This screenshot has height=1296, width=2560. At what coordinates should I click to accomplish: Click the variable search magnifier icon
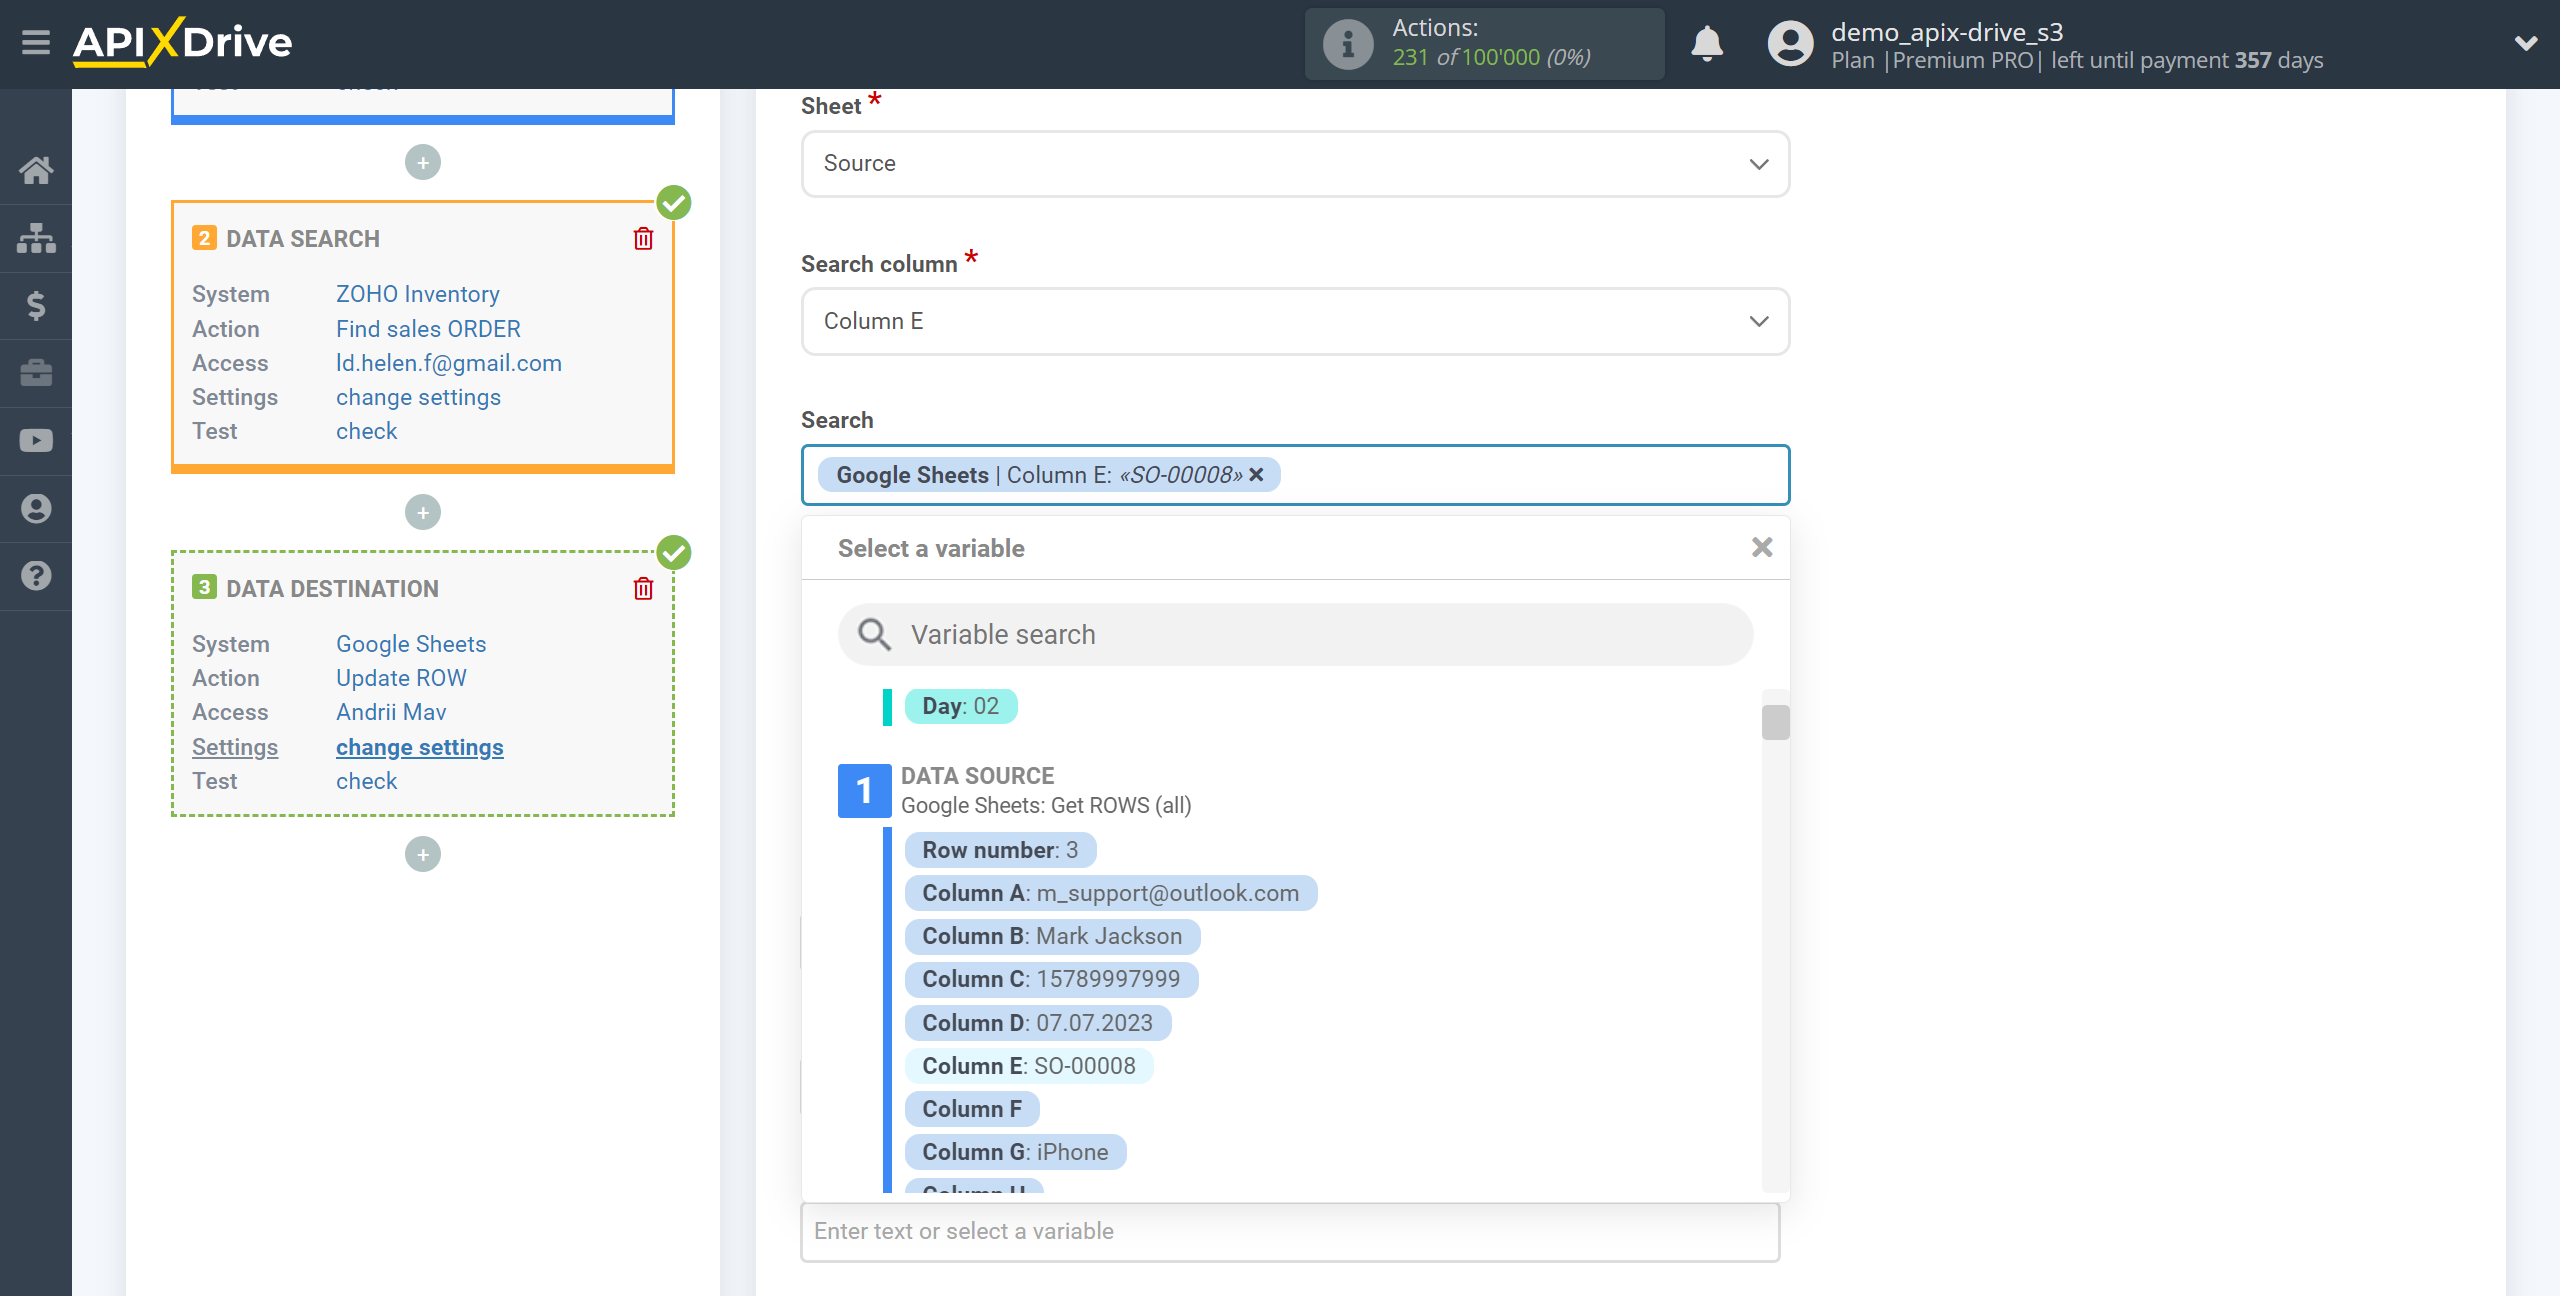tap(875, 634)
